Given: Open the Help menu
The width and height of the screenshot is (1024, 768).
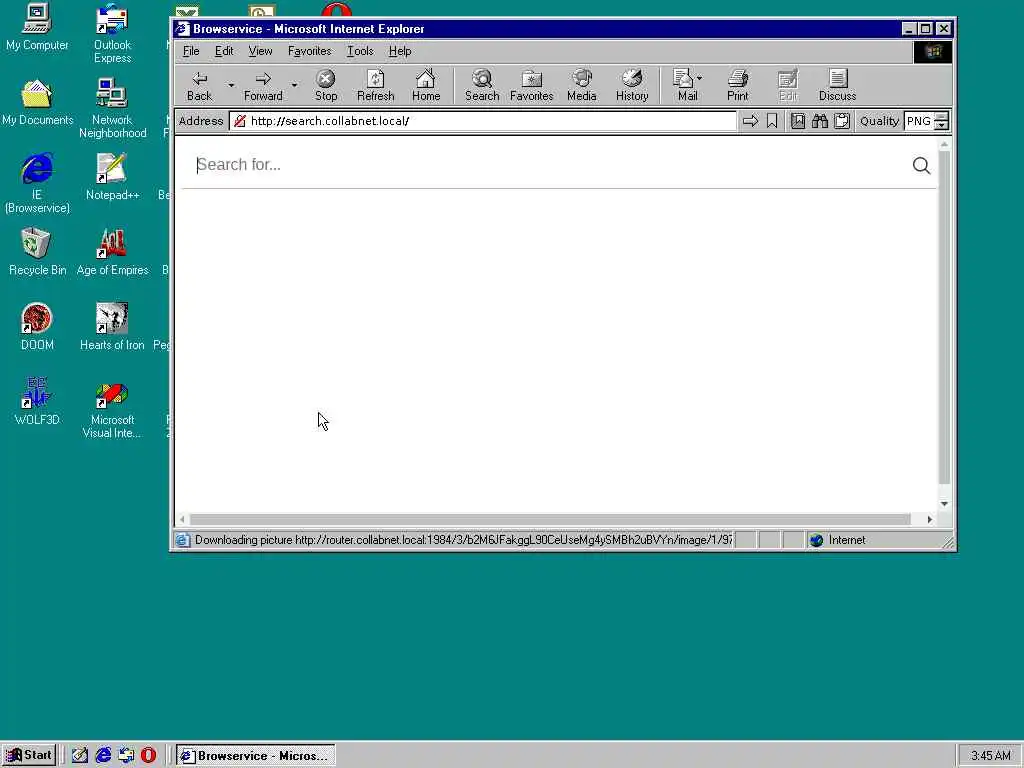Looking at the screenshot, I should pos(400,51).
